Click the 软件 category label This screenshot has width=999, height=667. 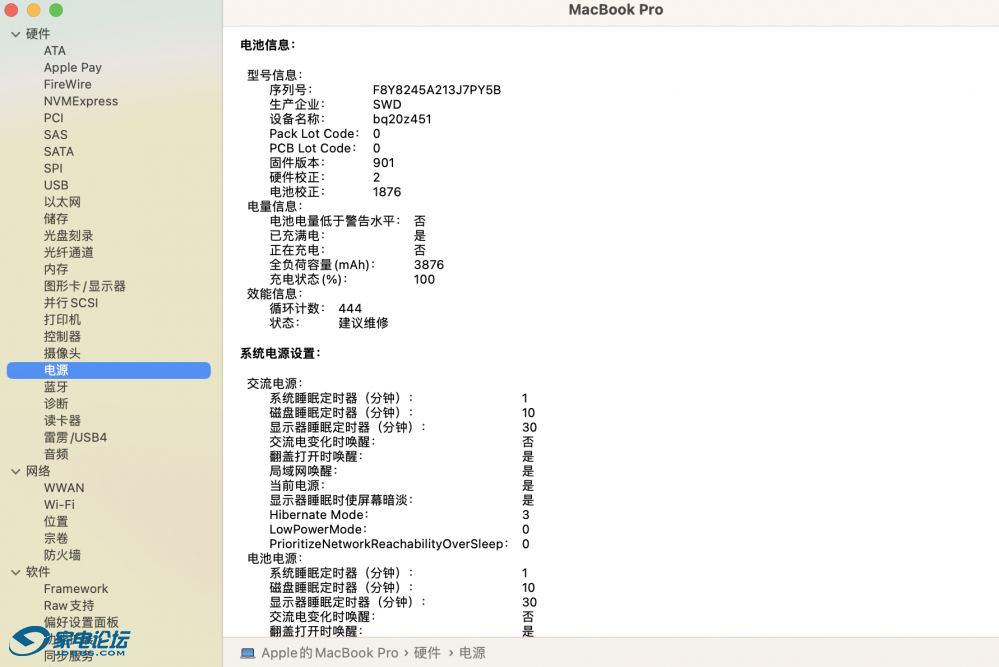coord(38,572)
